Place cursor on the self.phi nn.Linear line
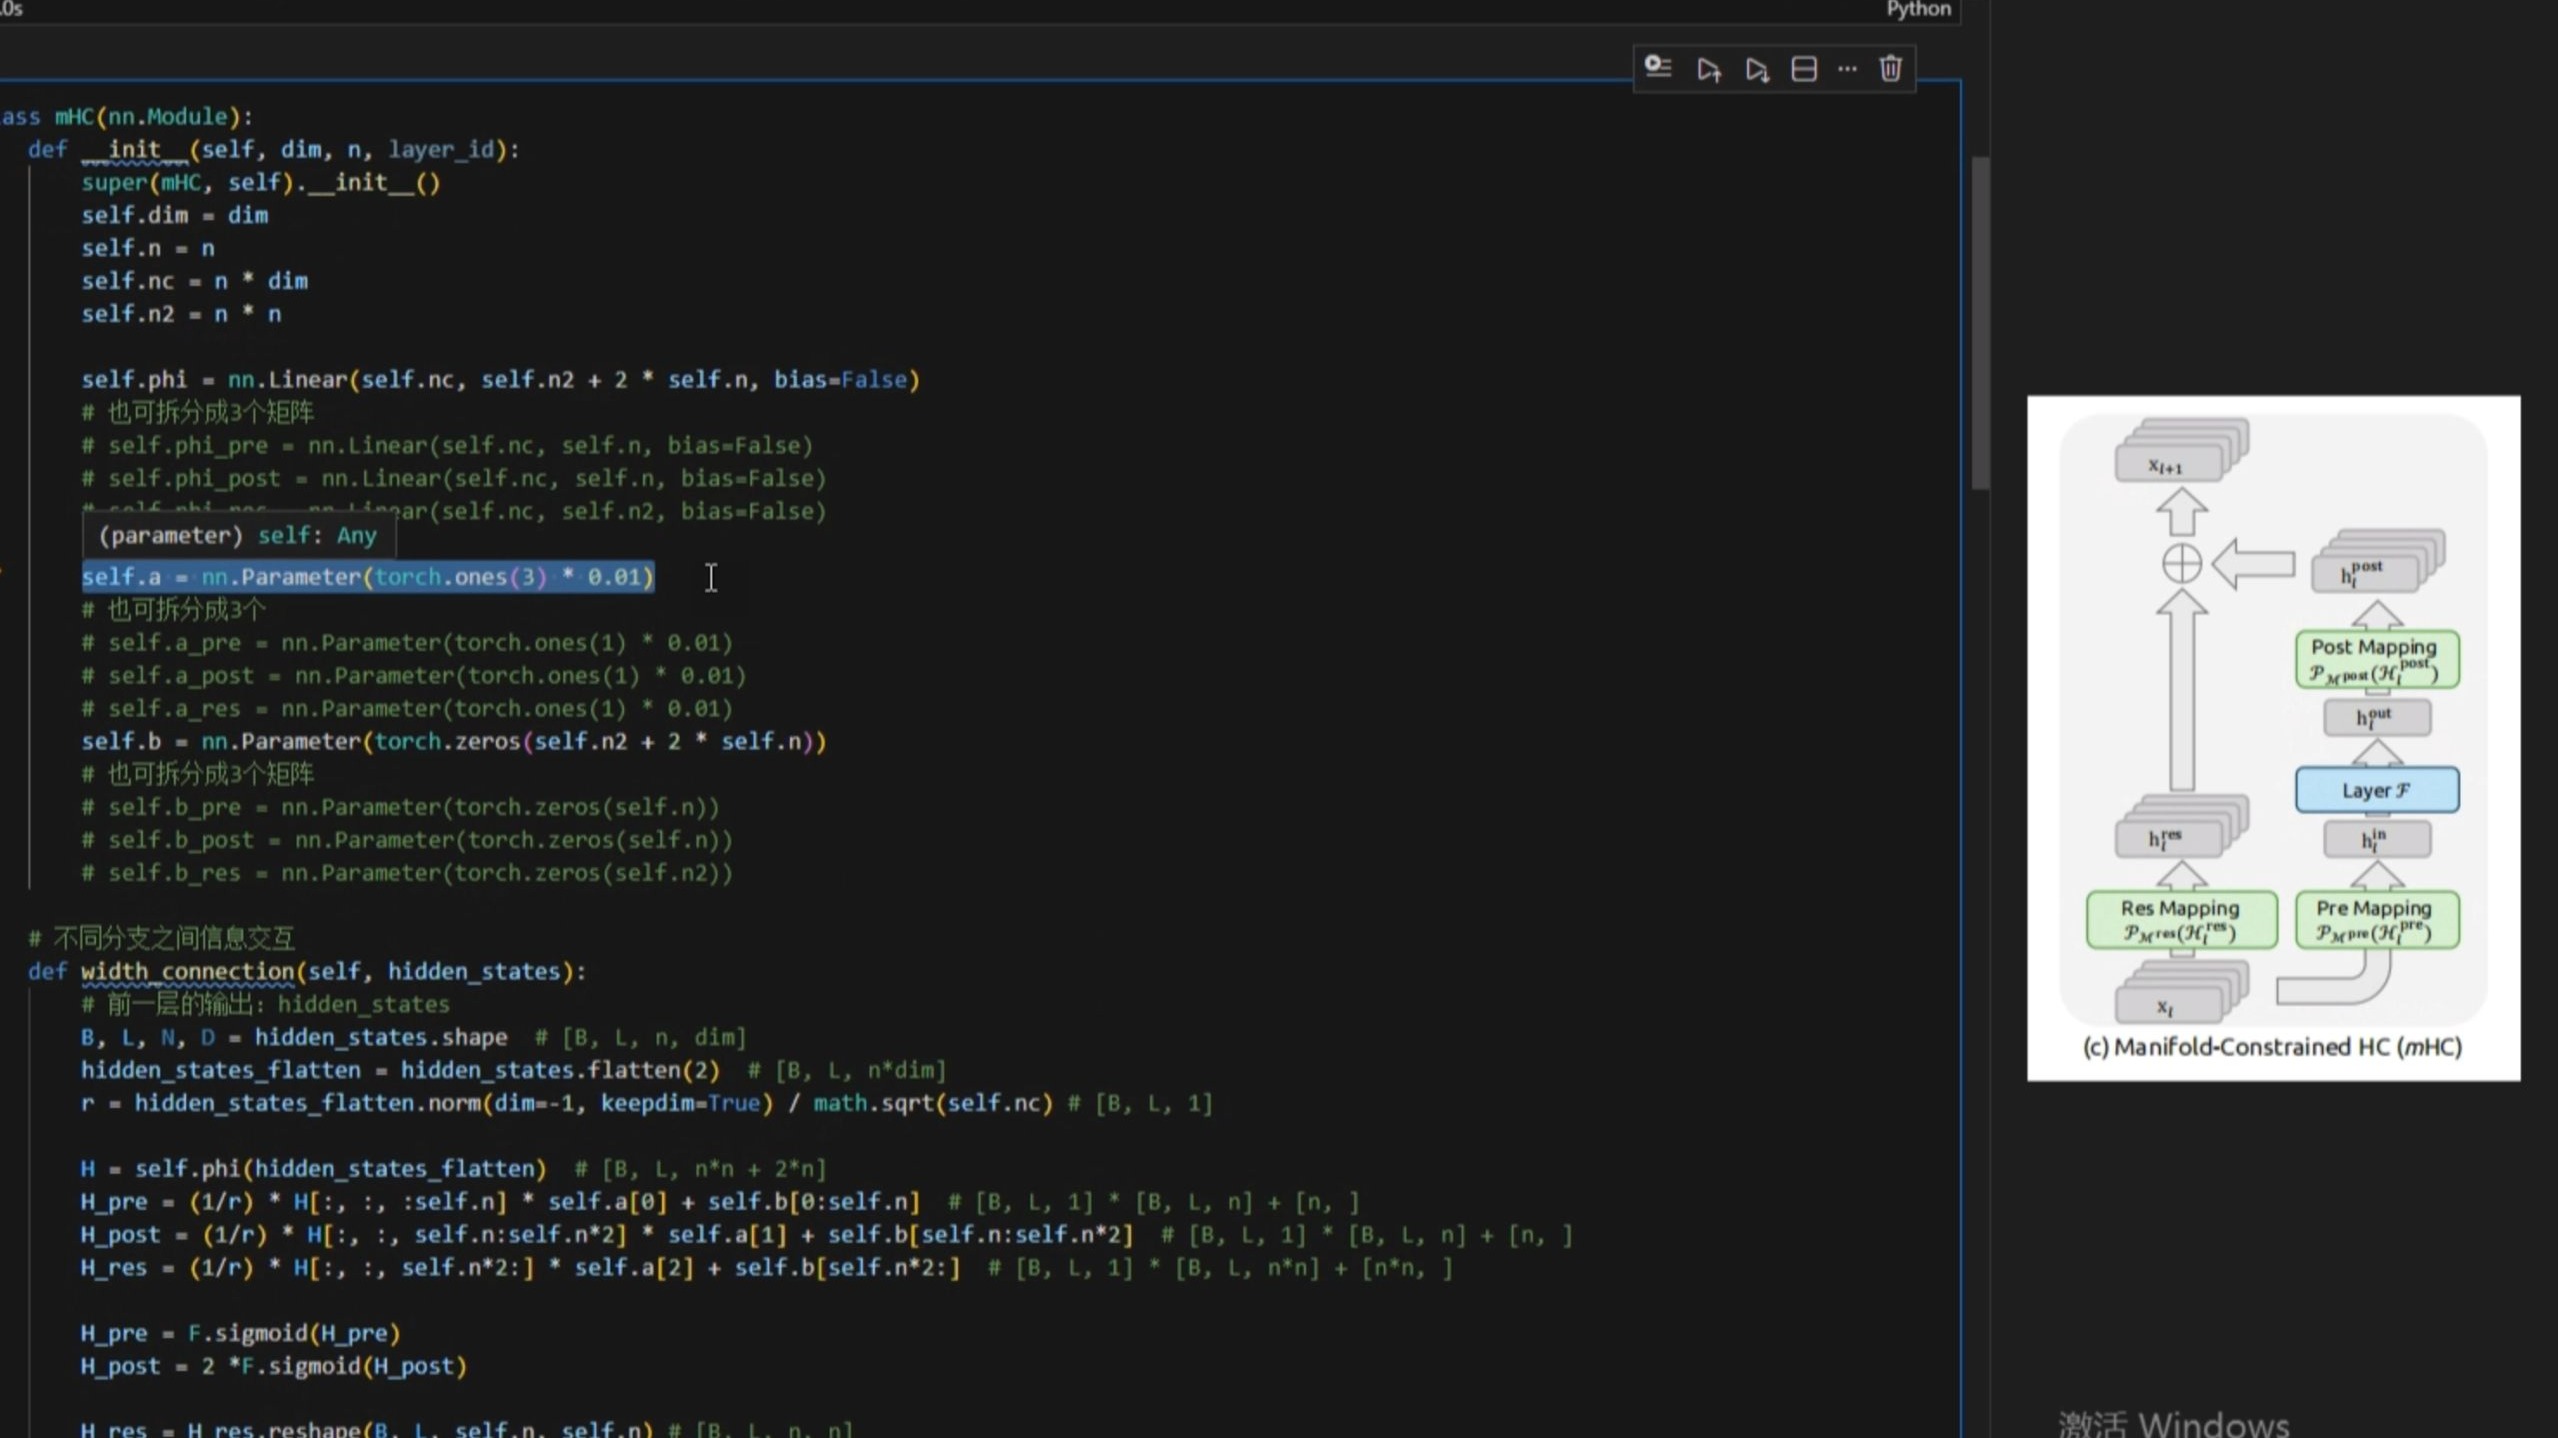The width and height of the screenshot is (2558, 1438). tap(500, 380)
